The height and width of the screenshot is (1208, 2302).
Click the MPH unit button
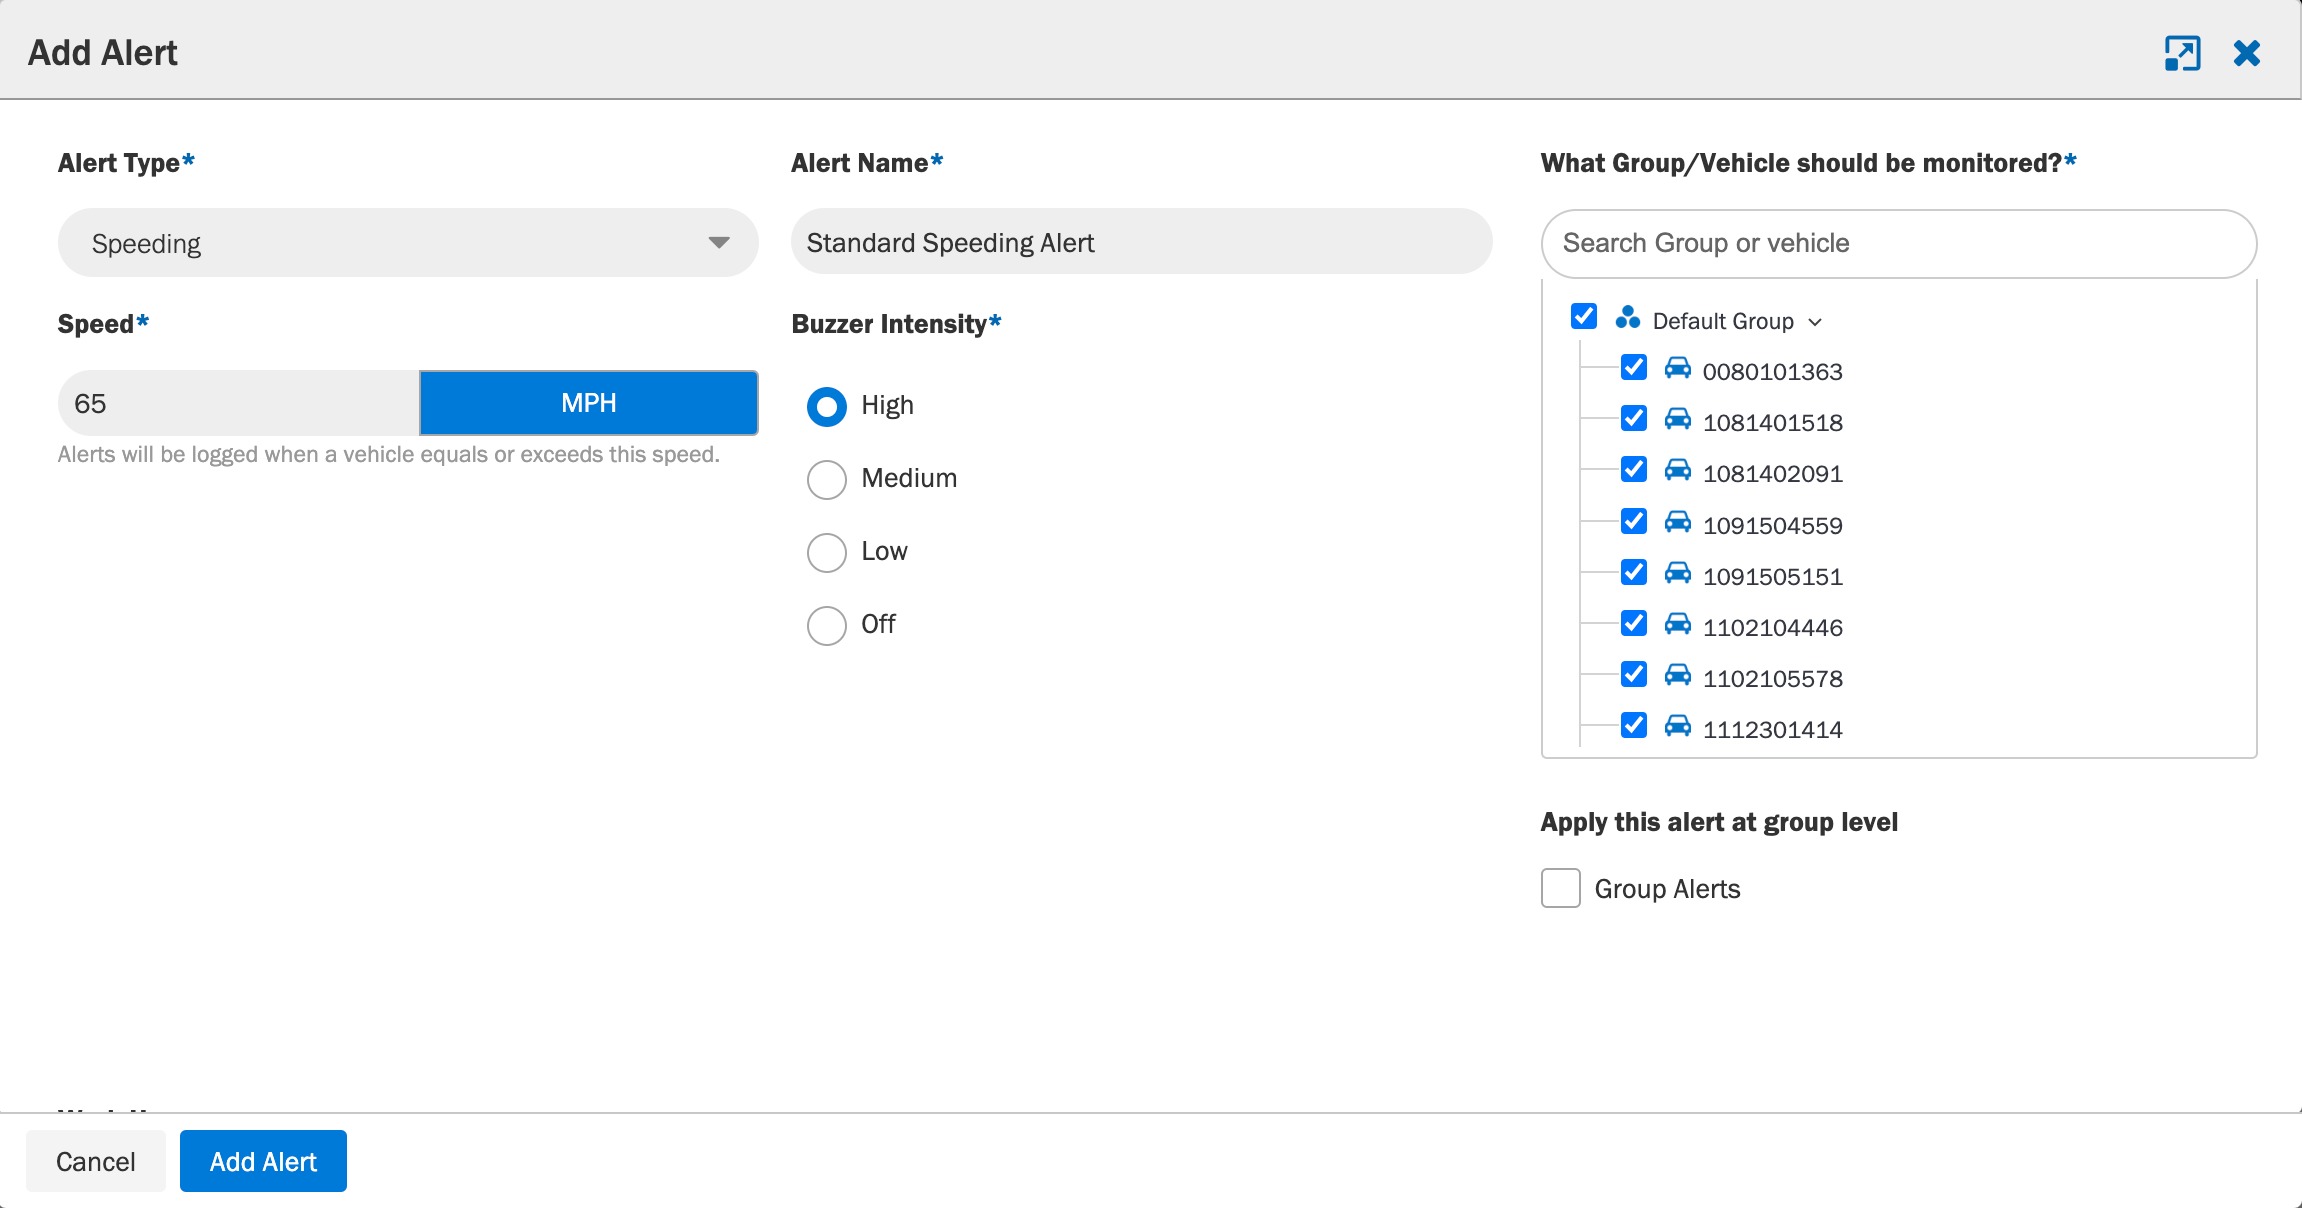[x=589, y=403]
